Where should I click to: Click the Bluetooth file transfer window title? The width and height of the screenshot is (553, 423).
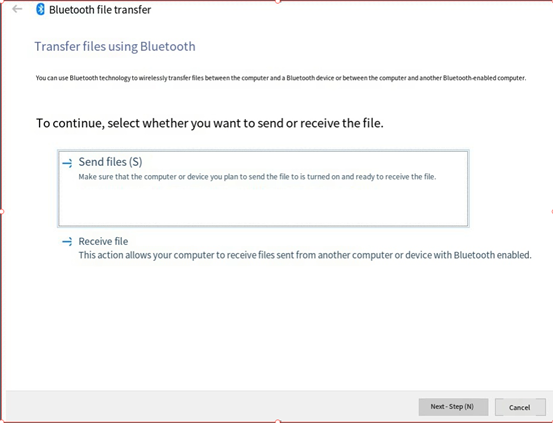click(100, 10)
